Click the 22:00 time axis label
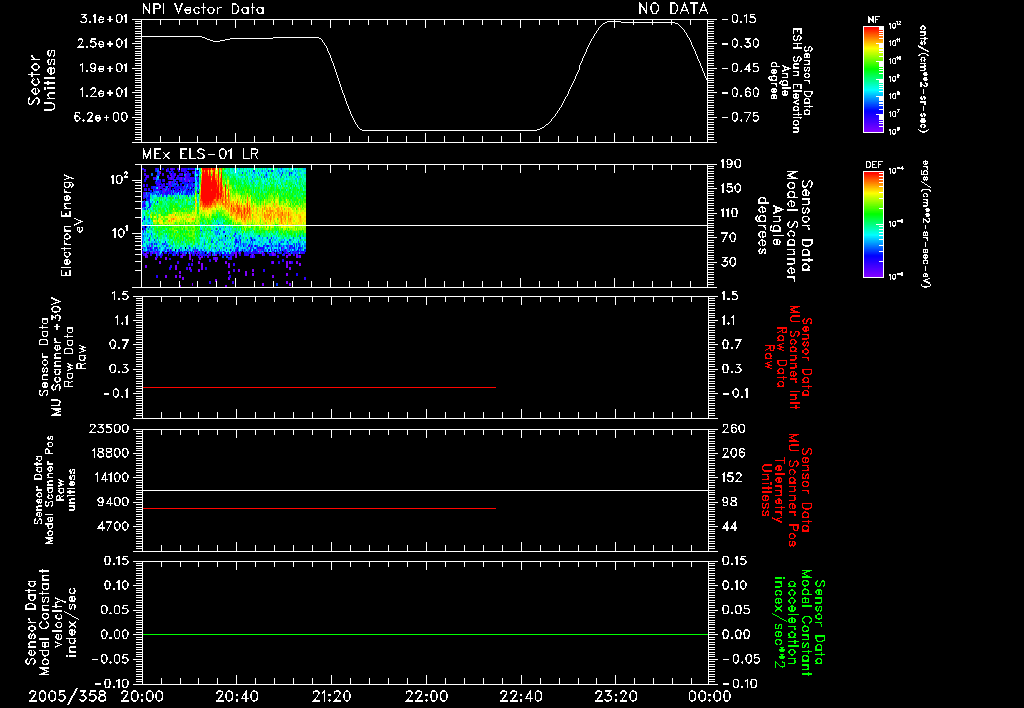 tap(426, 696)
